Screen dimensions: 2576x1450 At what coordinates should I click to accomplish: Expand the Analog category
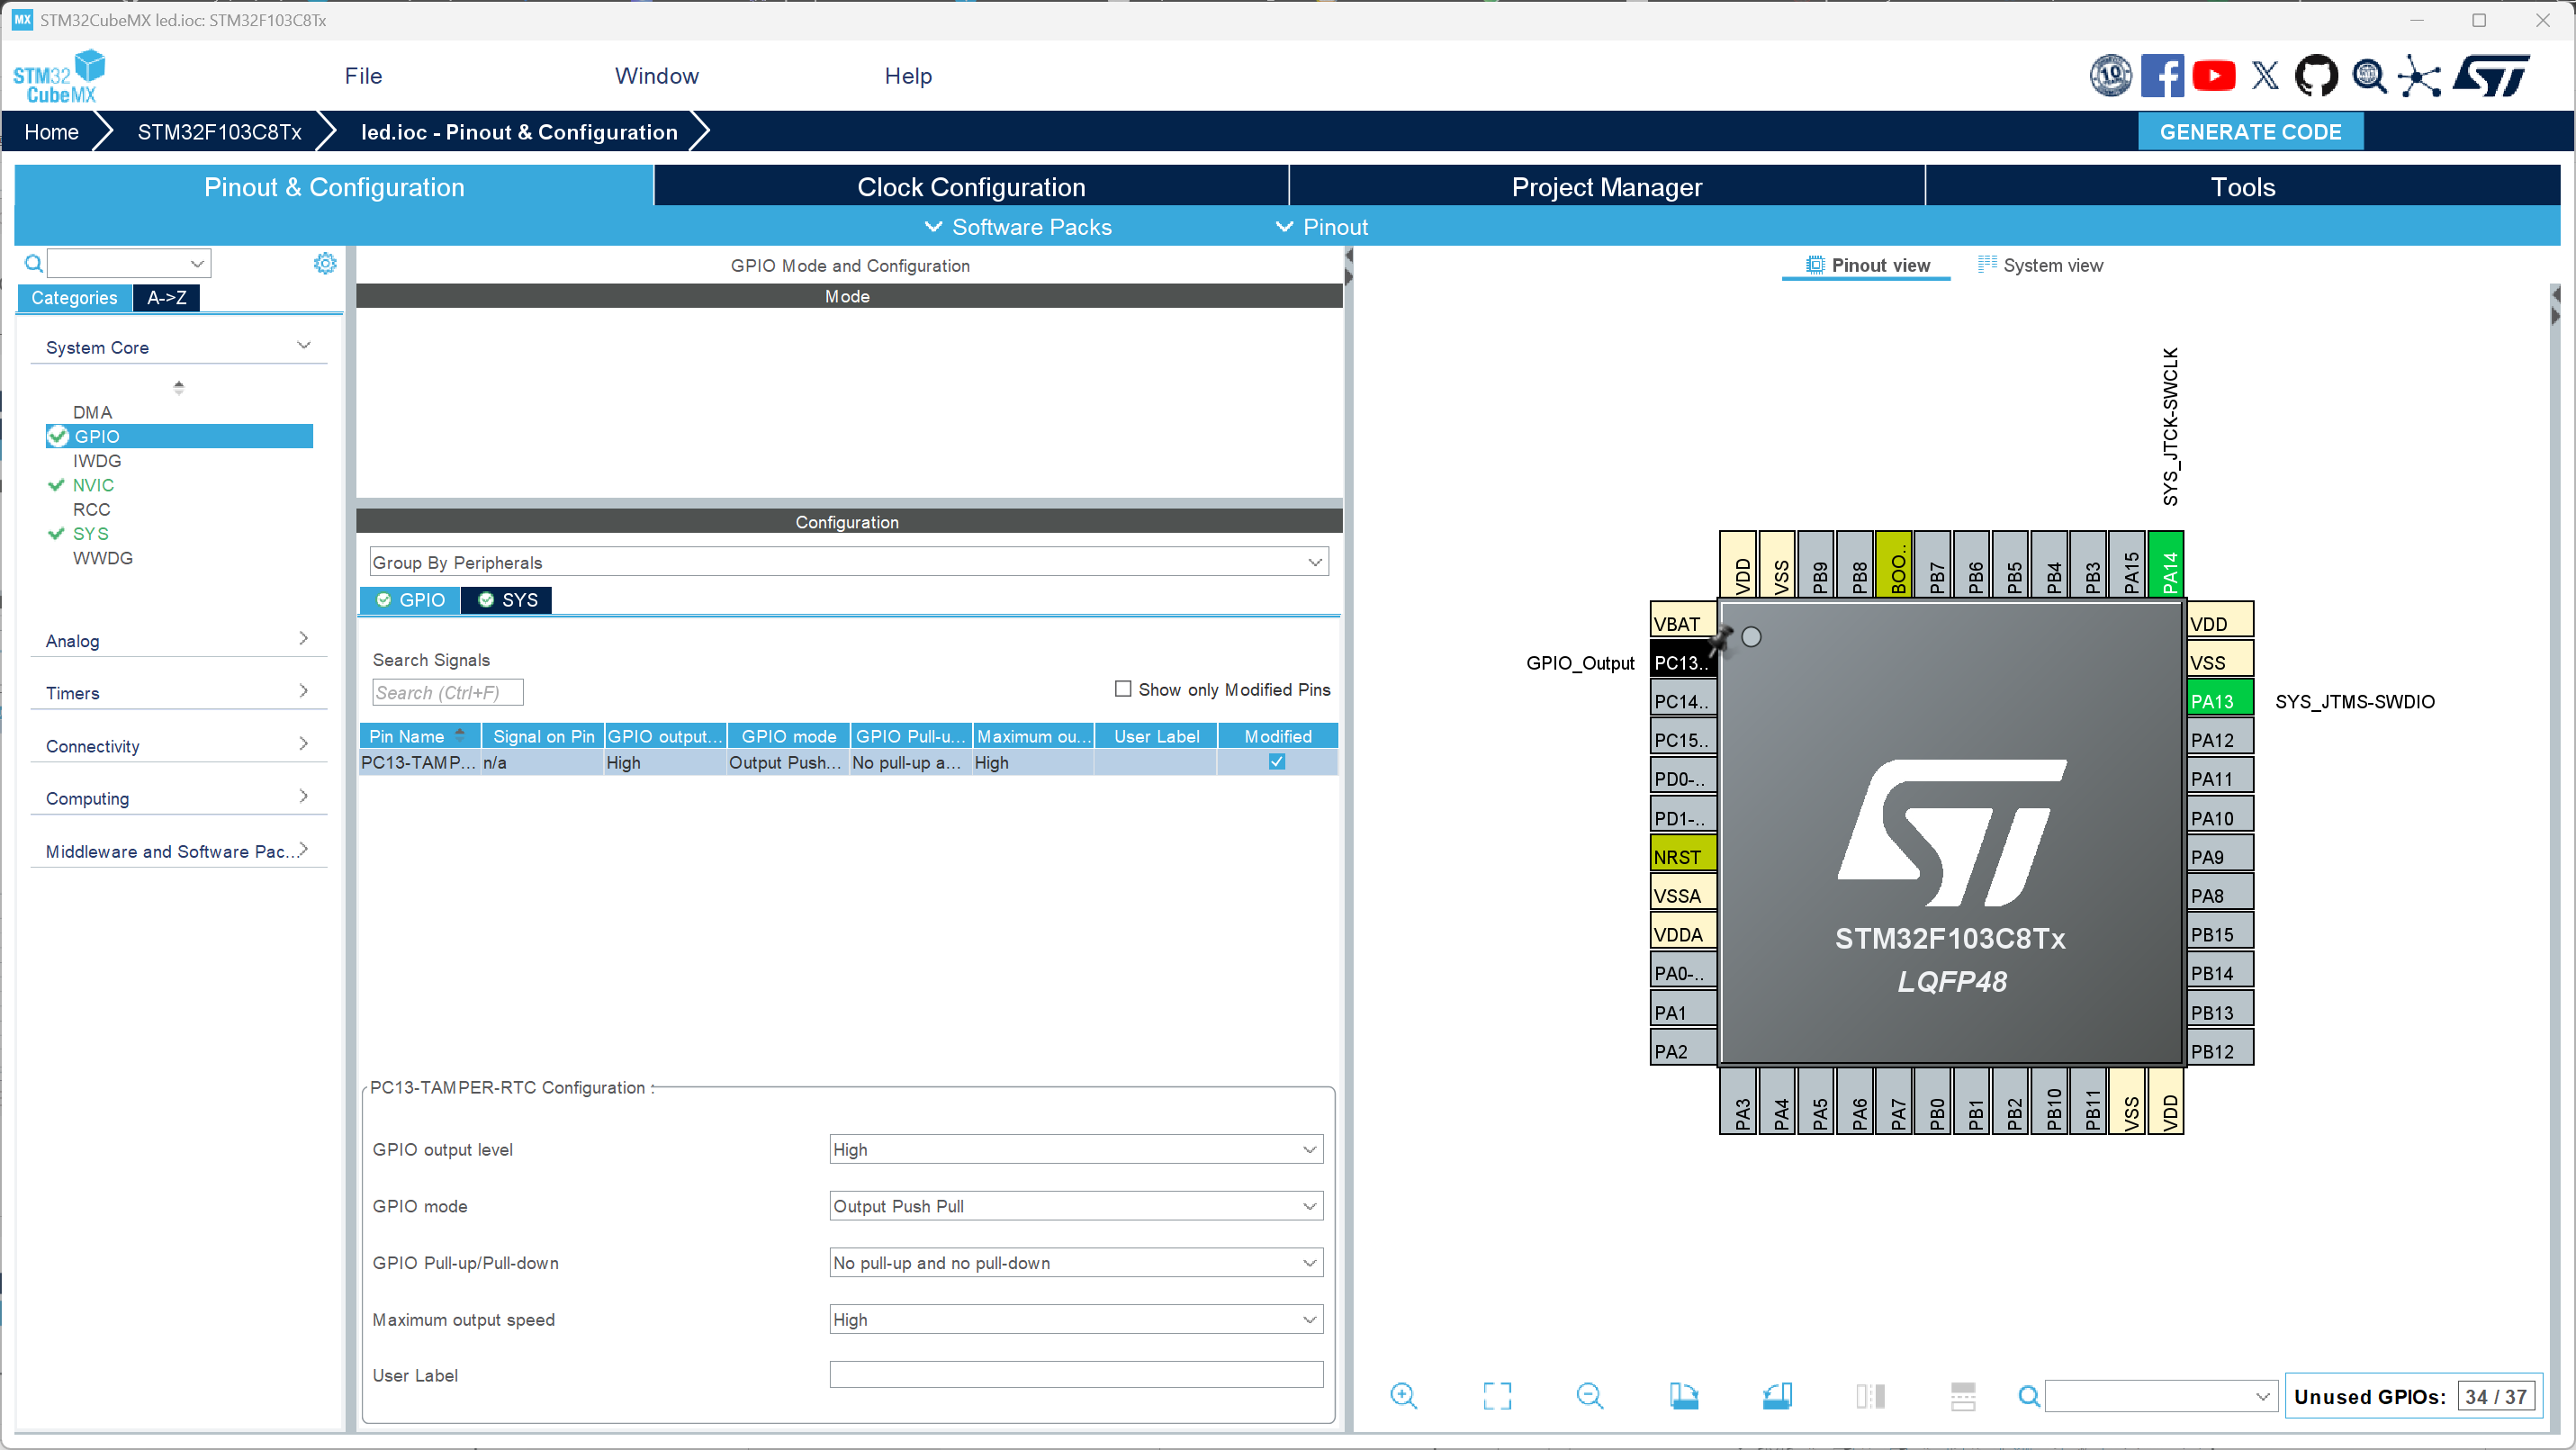pyautogui.click(x=179, y=640)
